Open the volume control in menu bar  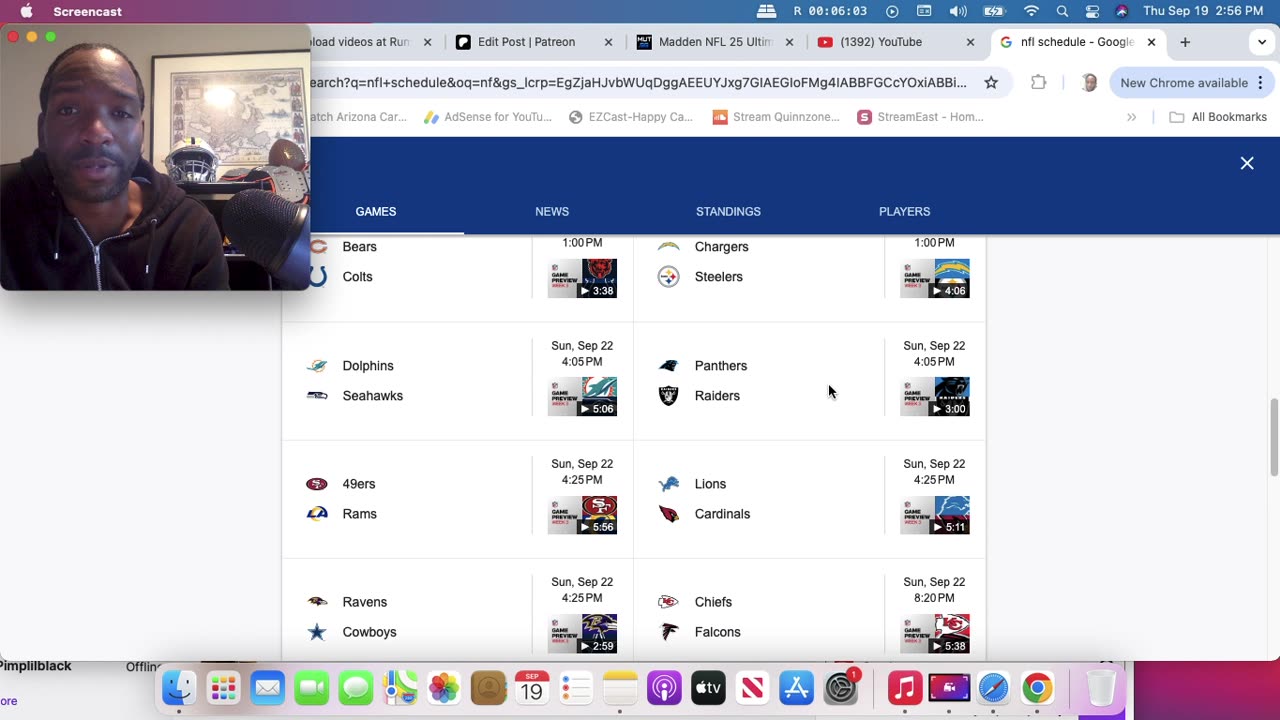(x=958, y=11)
